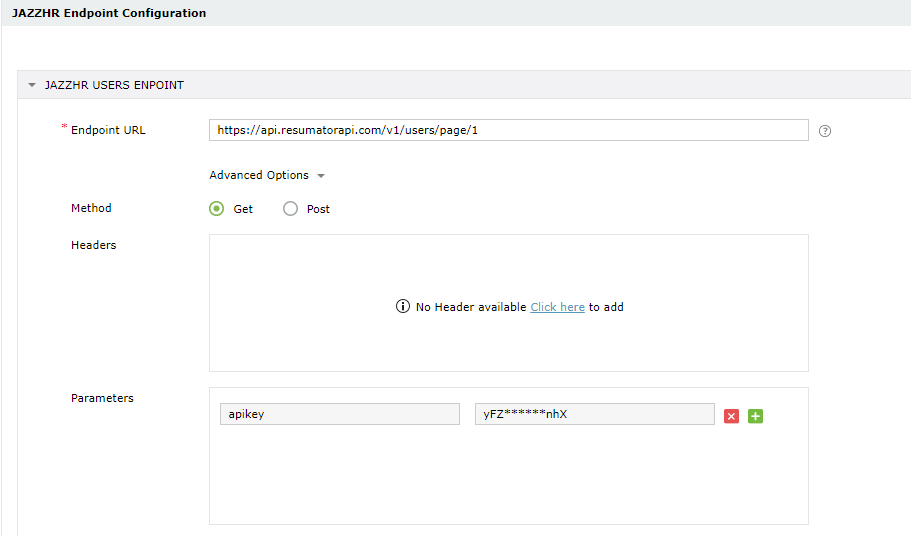
Task: Select the Get method radio button
Action: click(216, 208)
